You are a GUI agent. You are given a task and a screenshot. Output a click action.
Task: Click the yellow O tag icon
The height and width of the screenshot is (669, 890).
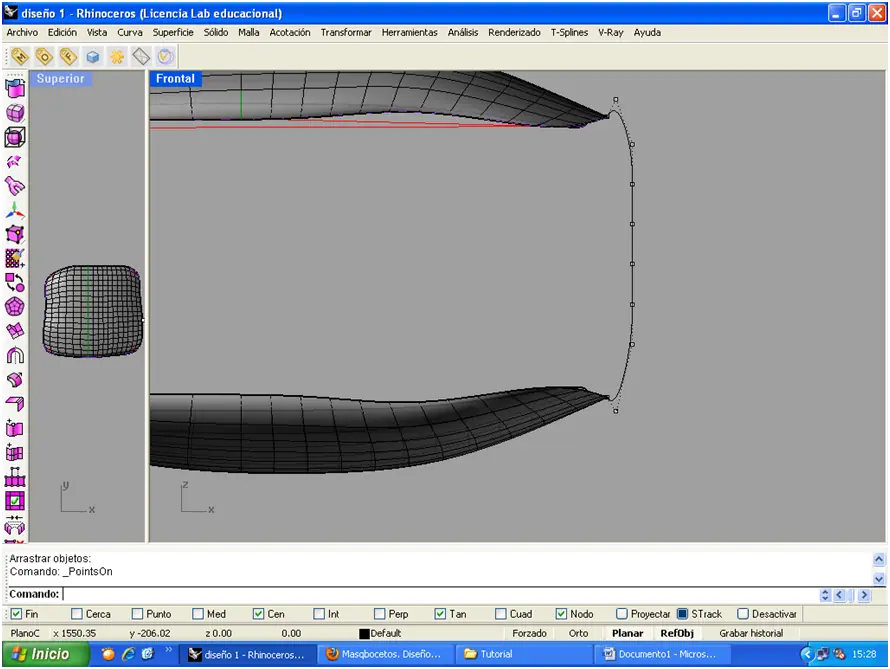click(x=44, y=56)
